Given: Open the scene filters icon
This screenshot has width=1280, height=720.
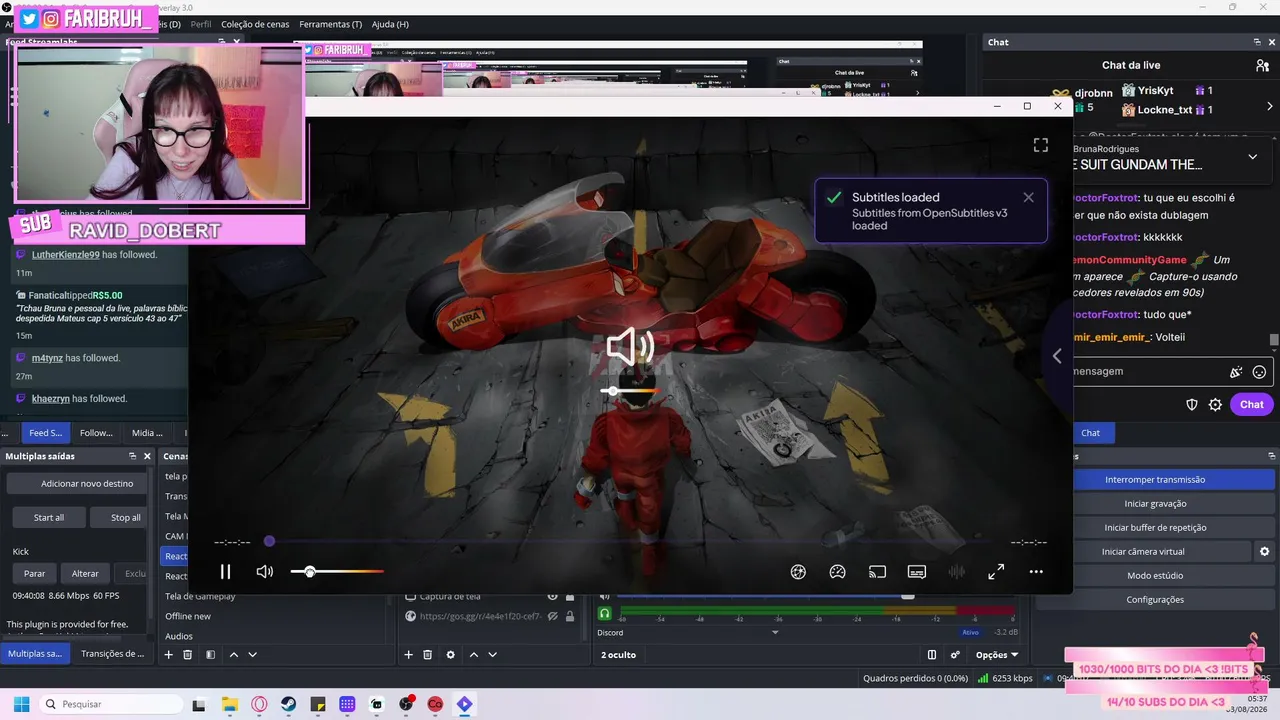Looking at the screenshot, I should click(x=210, y=655).
